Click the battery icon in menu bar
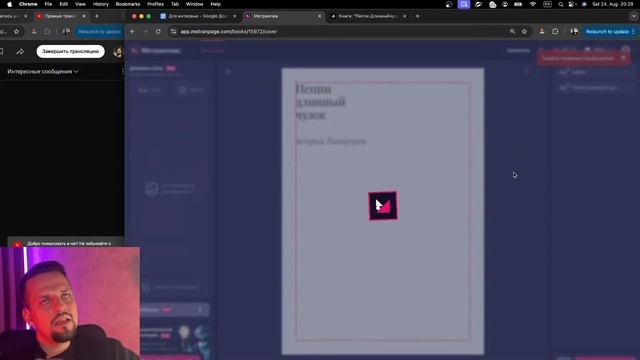The width and height of the screenshot is (640, 360). [518, 4]
